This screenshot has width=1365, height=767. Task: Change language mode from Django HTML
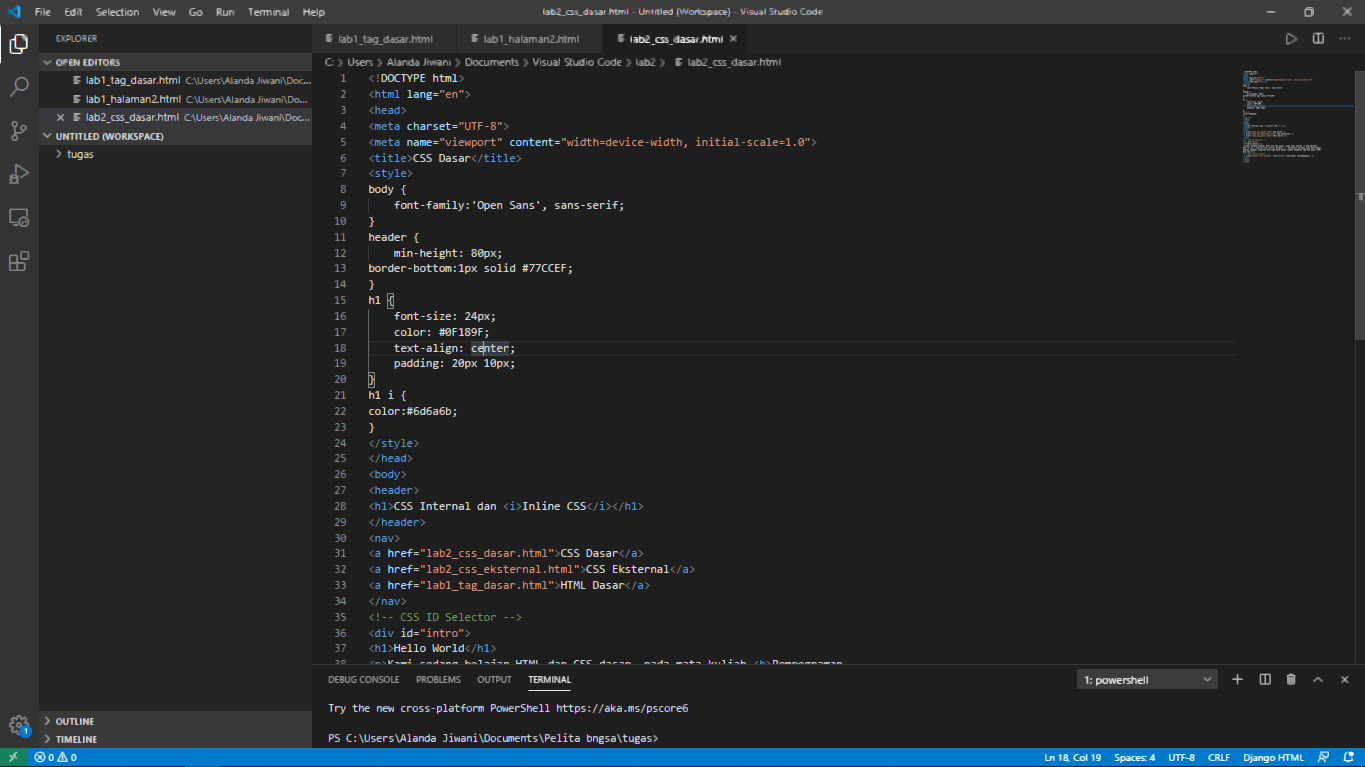tap(1271, 758)
